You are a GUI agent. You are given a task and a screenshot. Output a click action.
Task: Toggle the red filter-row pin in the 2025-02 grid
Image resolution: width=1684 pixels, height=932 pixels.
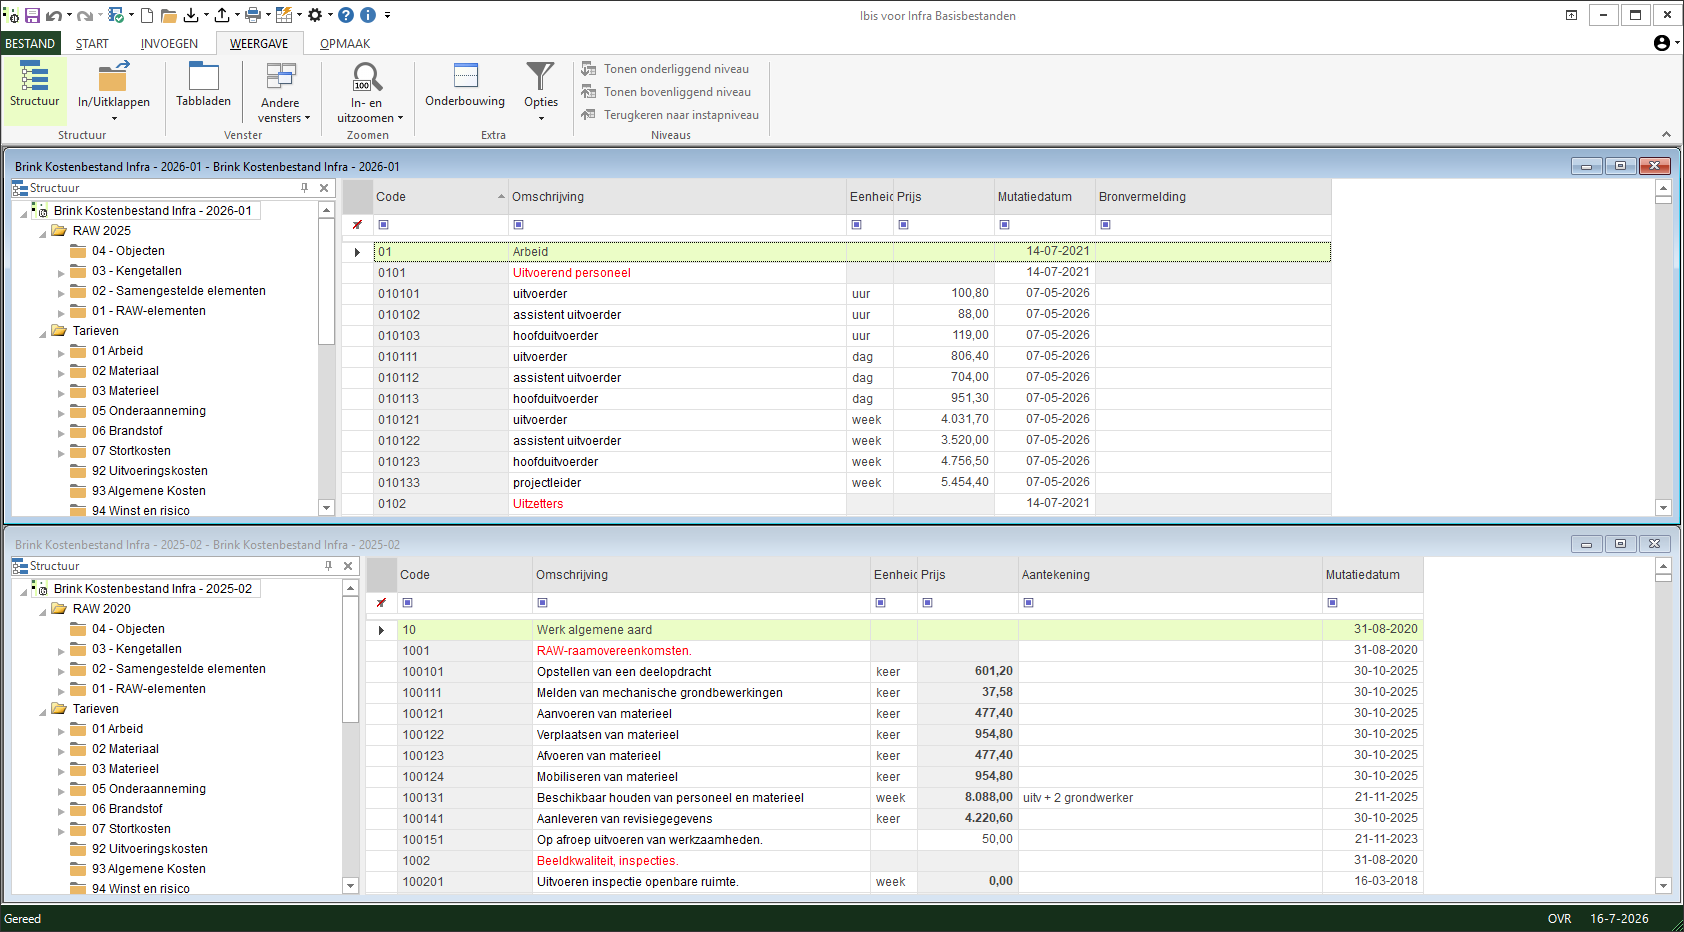381,603
